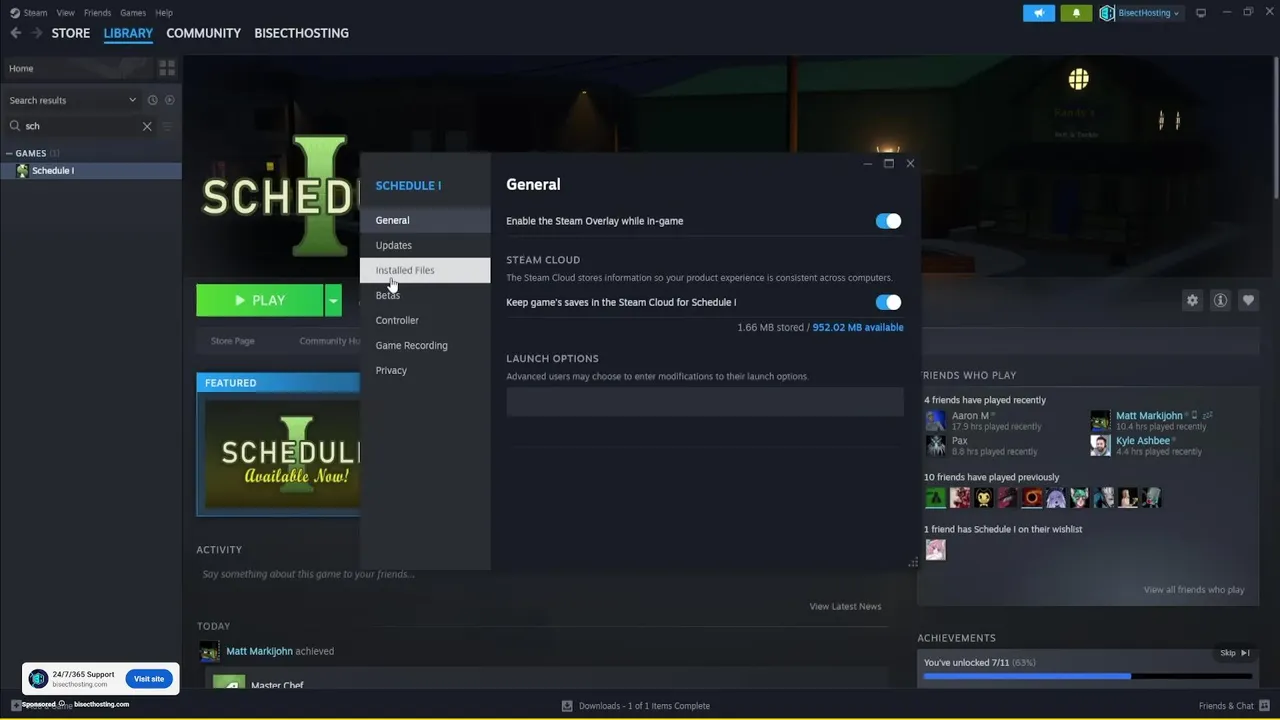The width and height of the screenshot is (1280, 720).
Task: Click the favorite heart icon
Action: 1248,300
